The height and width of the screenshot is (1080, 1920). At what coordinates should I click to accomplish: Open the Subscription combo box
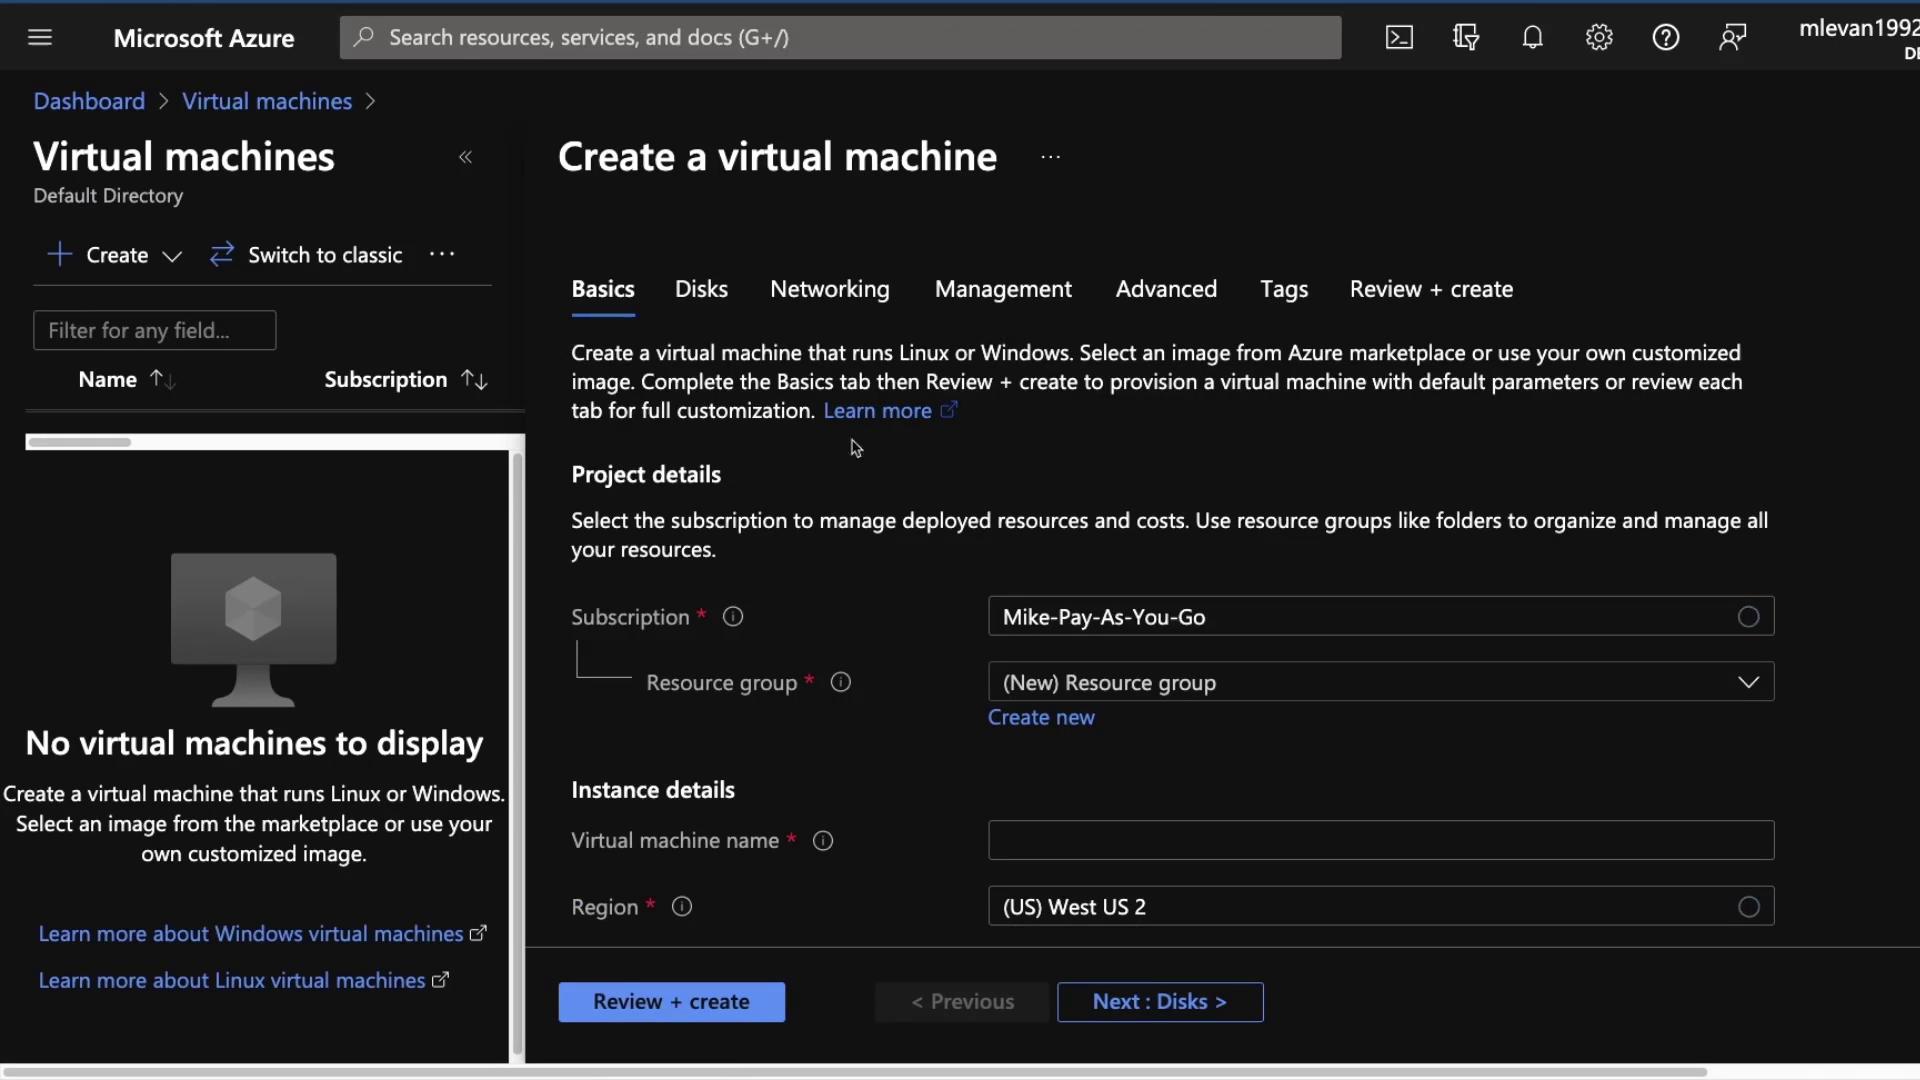coord(1380,617)
